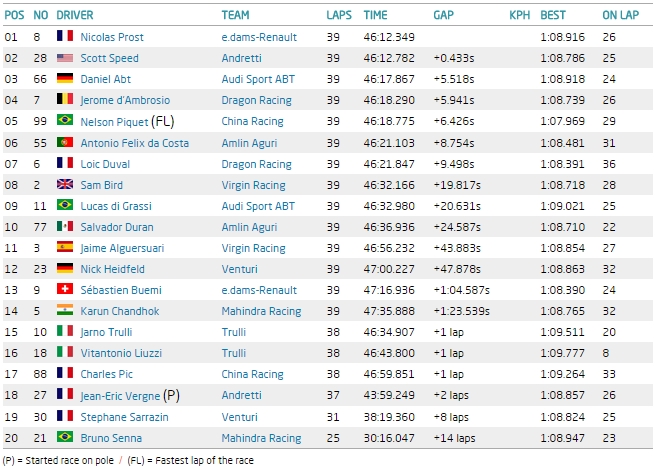Open e.dams-Renault team in Nicolas Prost's row
The width and height of the screenshot is (659, 470).
(259, 37)
